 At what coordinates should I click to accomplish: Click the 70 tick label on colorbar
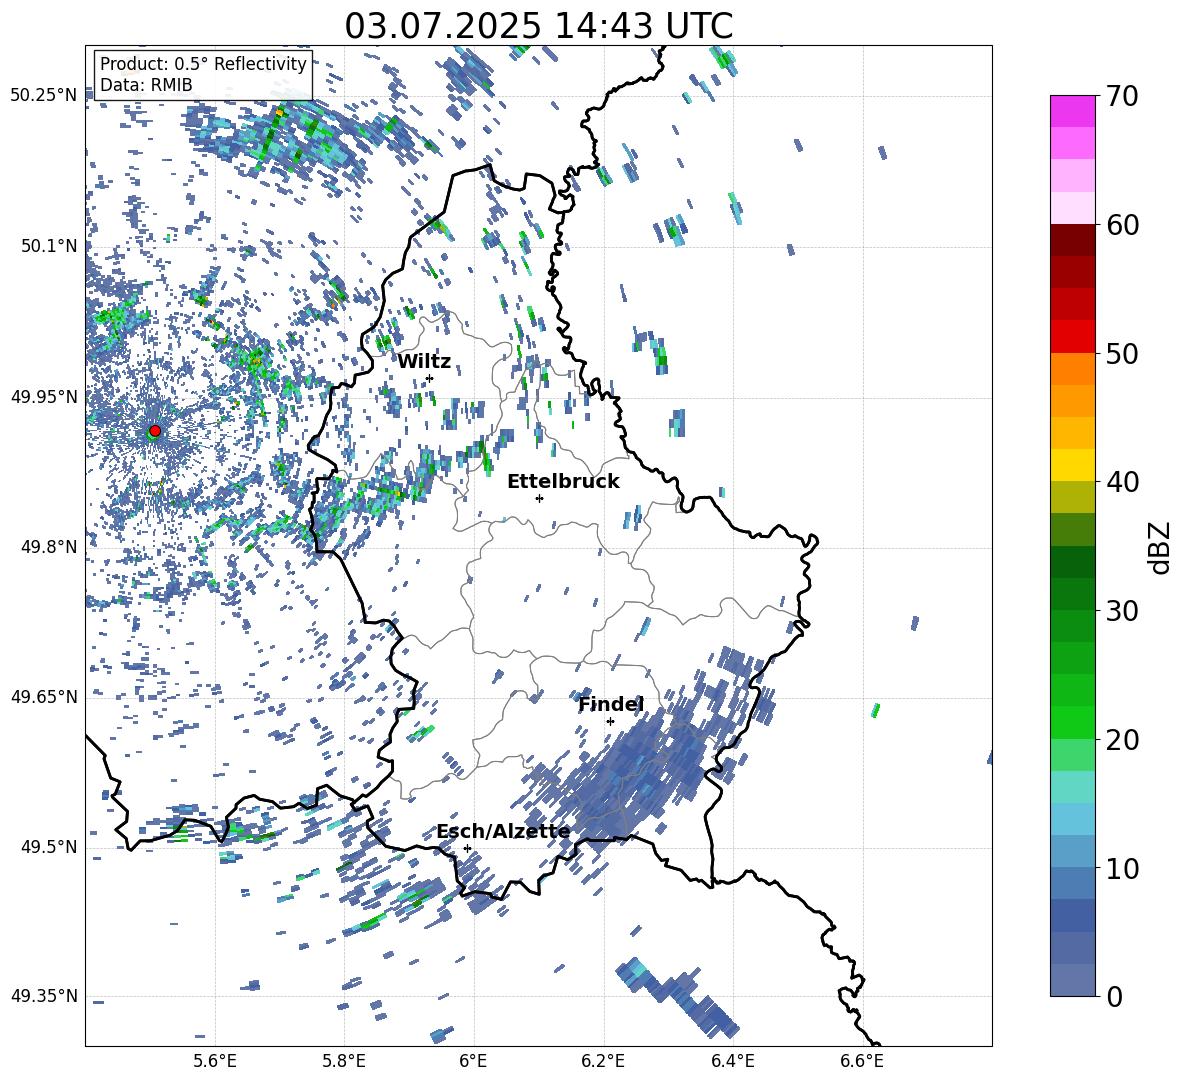click(1123, 96)
